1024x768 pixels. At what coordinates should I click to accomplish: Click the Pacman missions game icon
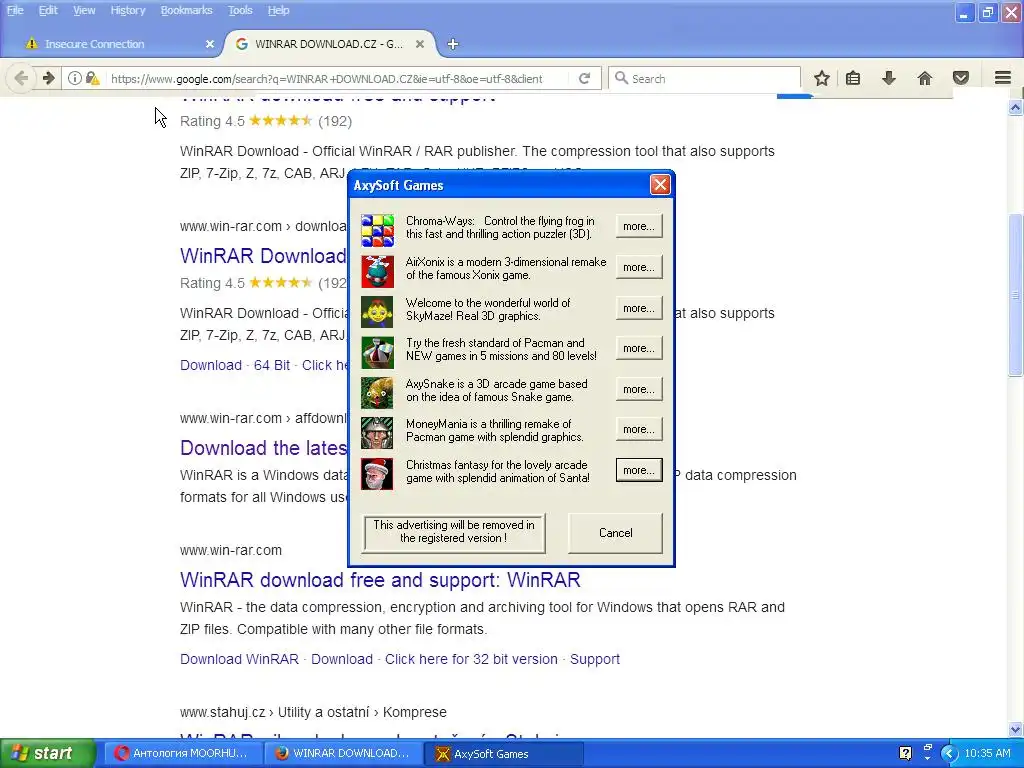[377, 352]
